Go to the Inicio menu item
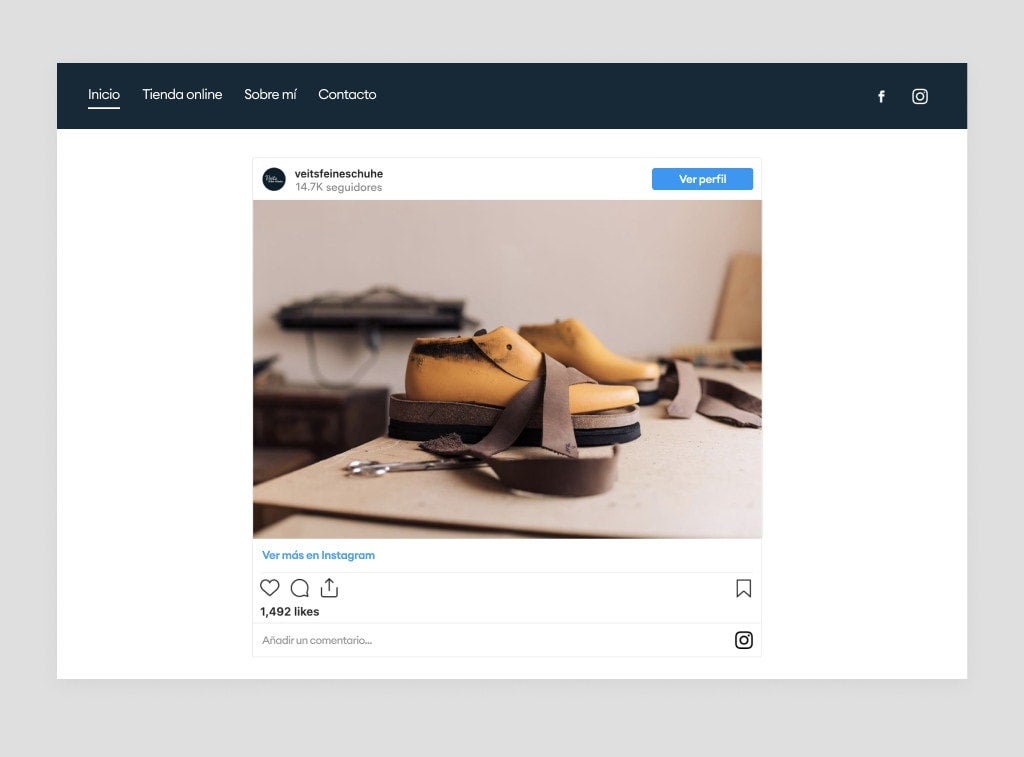Image resolution: width=1024 pixels, height=757 pixels. tap(104, 95)
